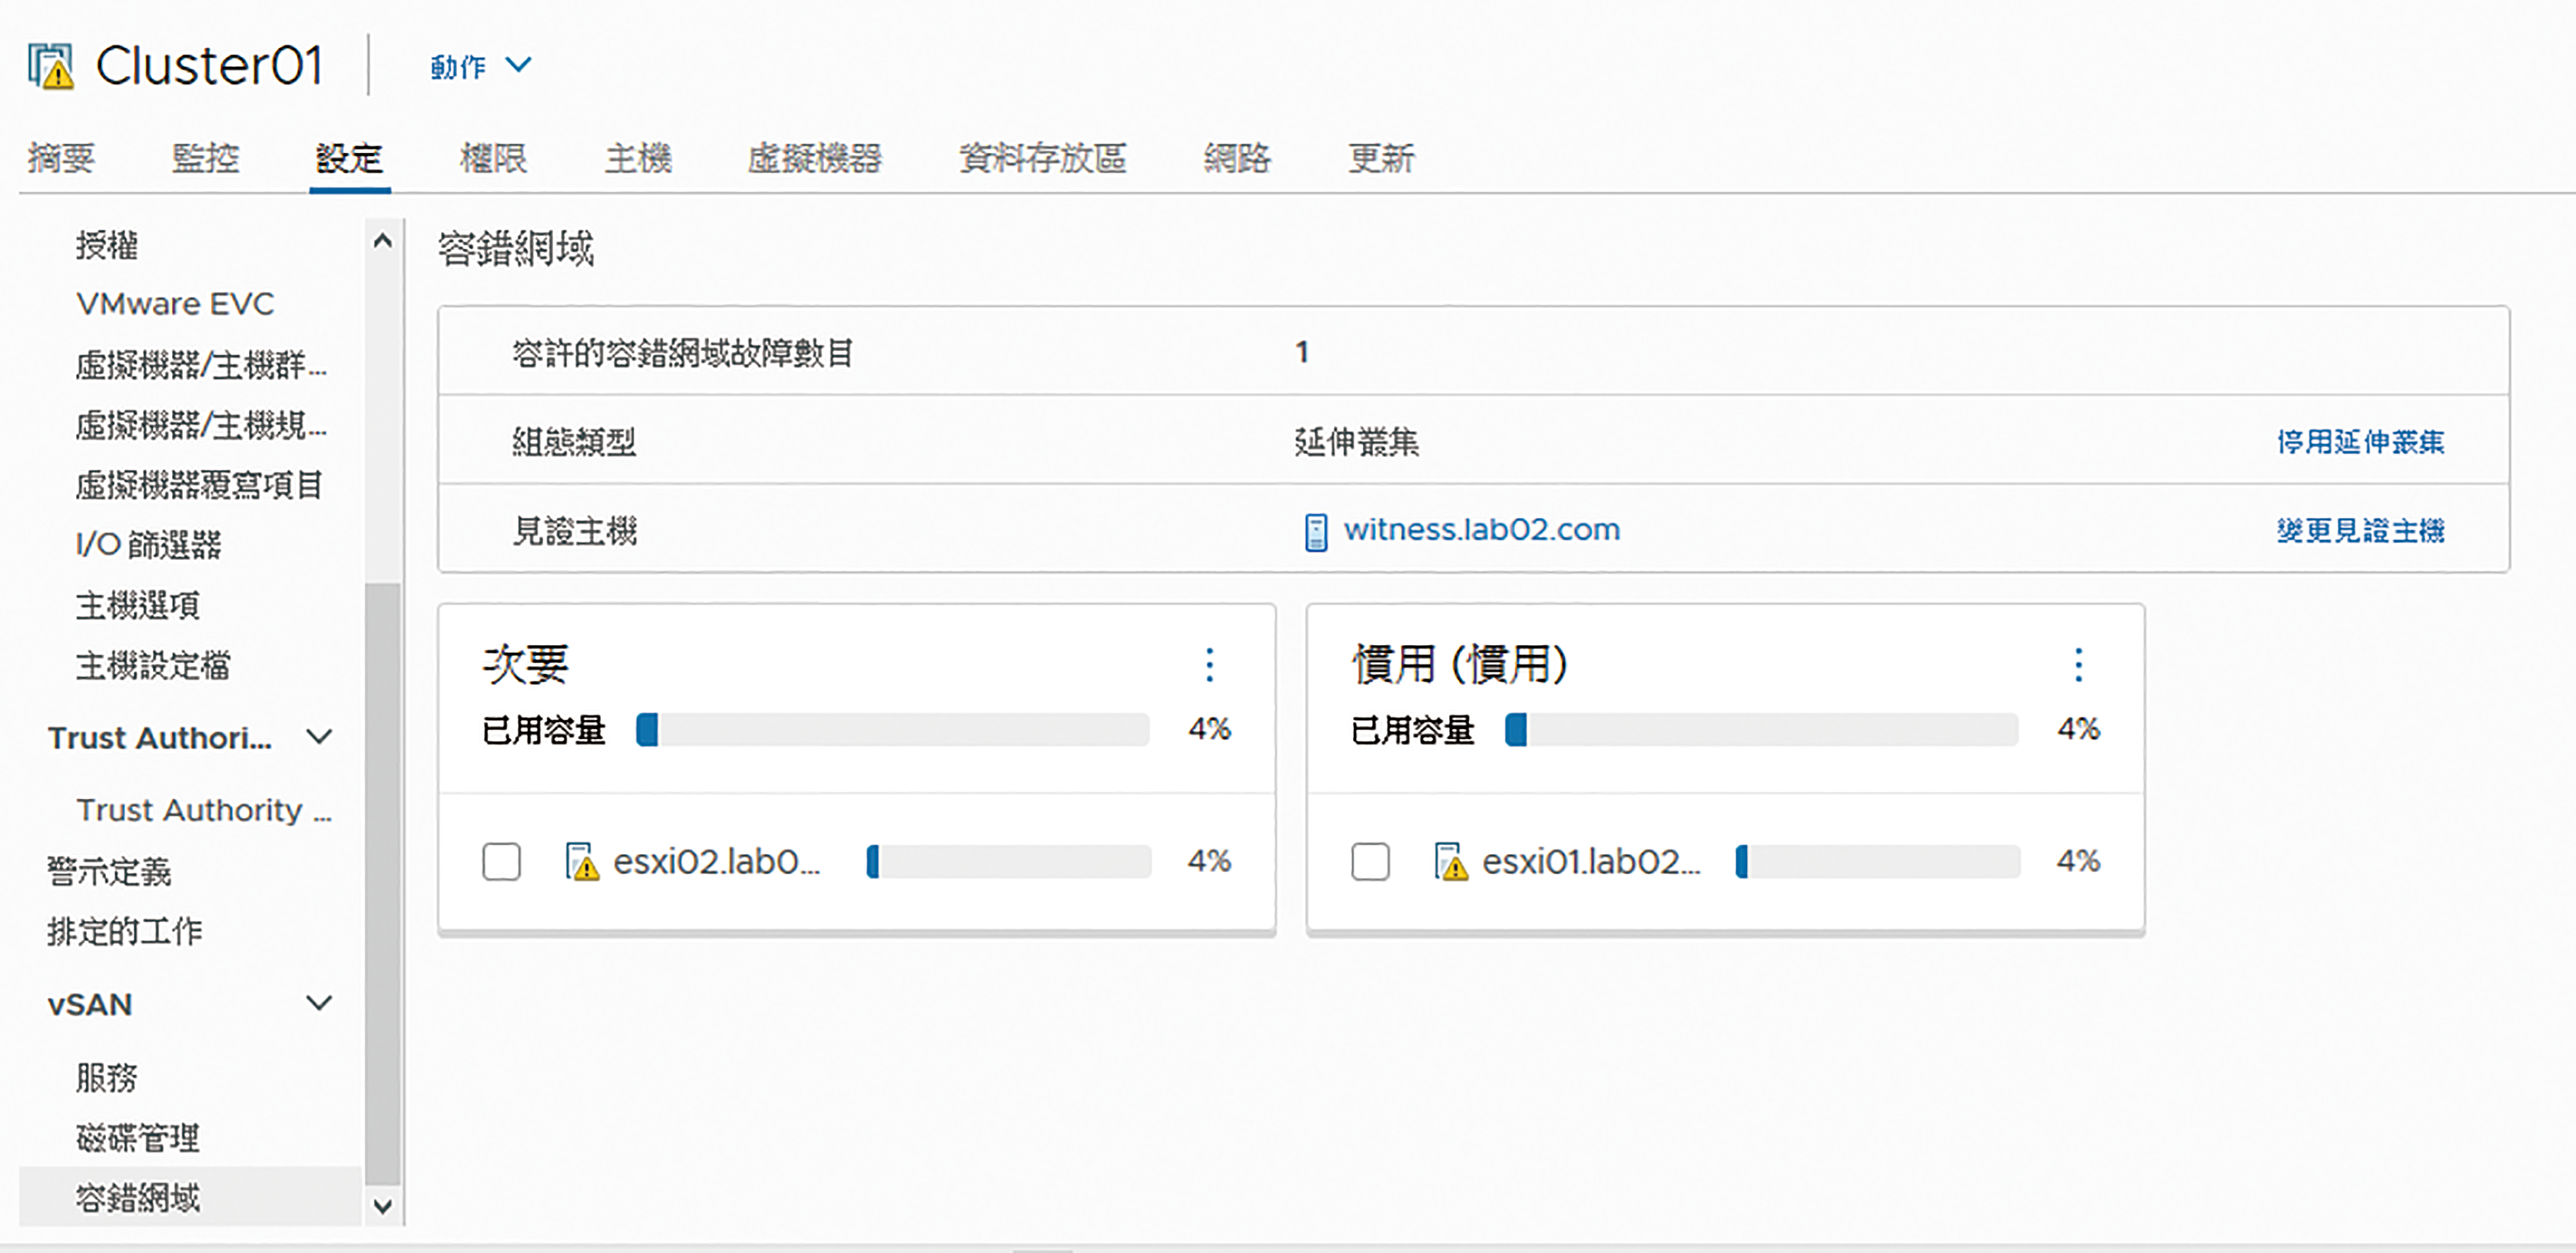Select 虛擬機器/主機群... in the sidebar
This screenshot has height=1253, width=2576.
[x=201, y=365]
